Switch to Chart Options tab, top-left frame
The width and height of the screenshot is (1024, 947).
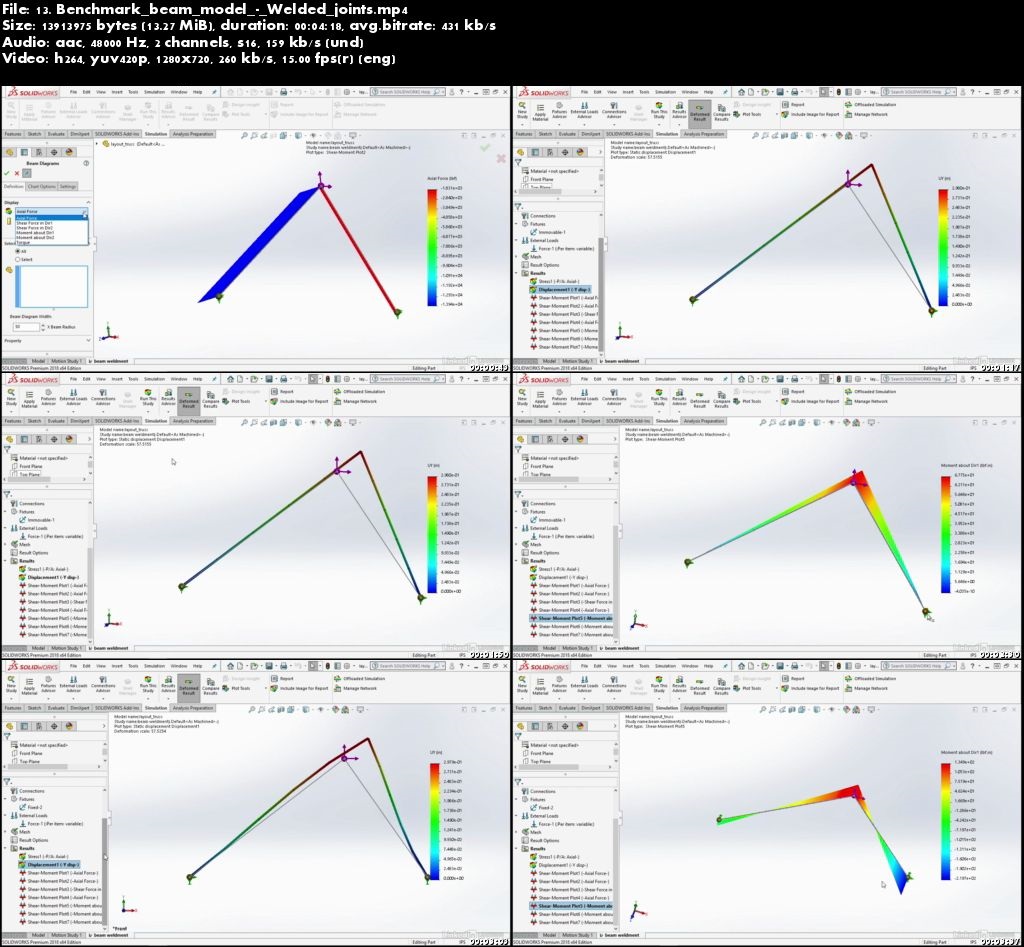tap(41, 187)
